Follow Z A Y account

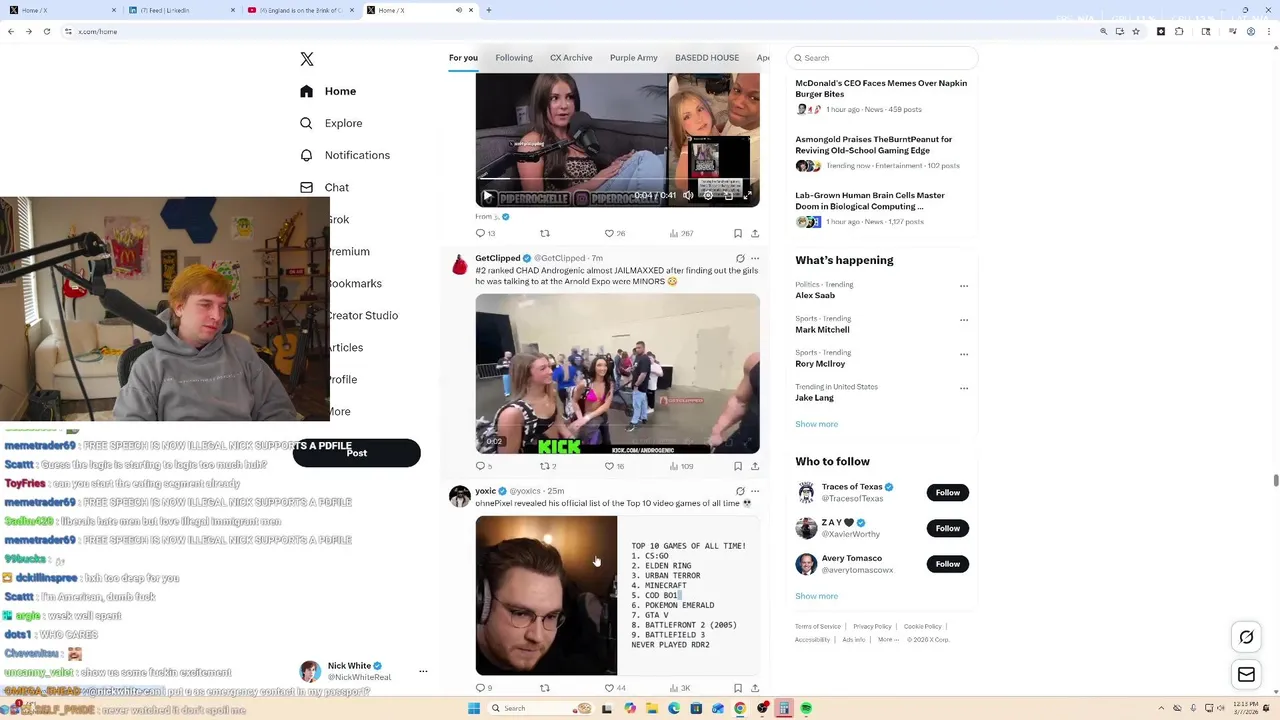pos(948,528)
